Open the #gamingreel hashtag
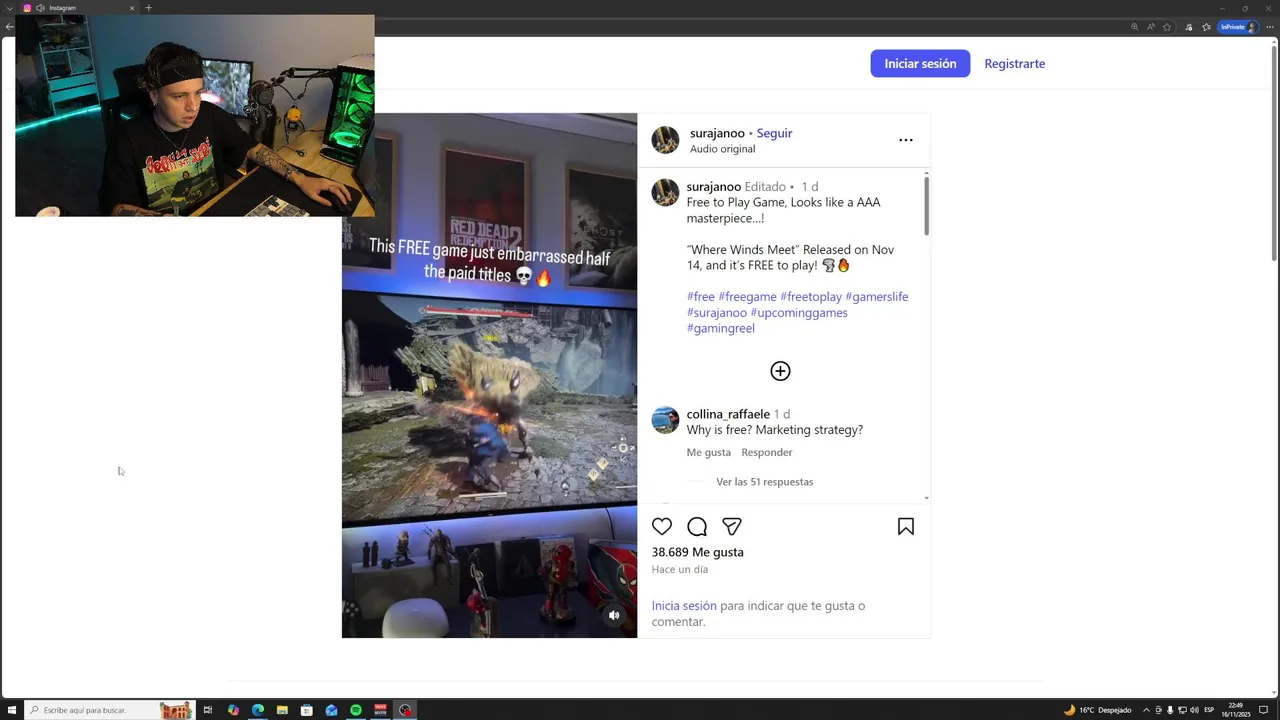 720,328
